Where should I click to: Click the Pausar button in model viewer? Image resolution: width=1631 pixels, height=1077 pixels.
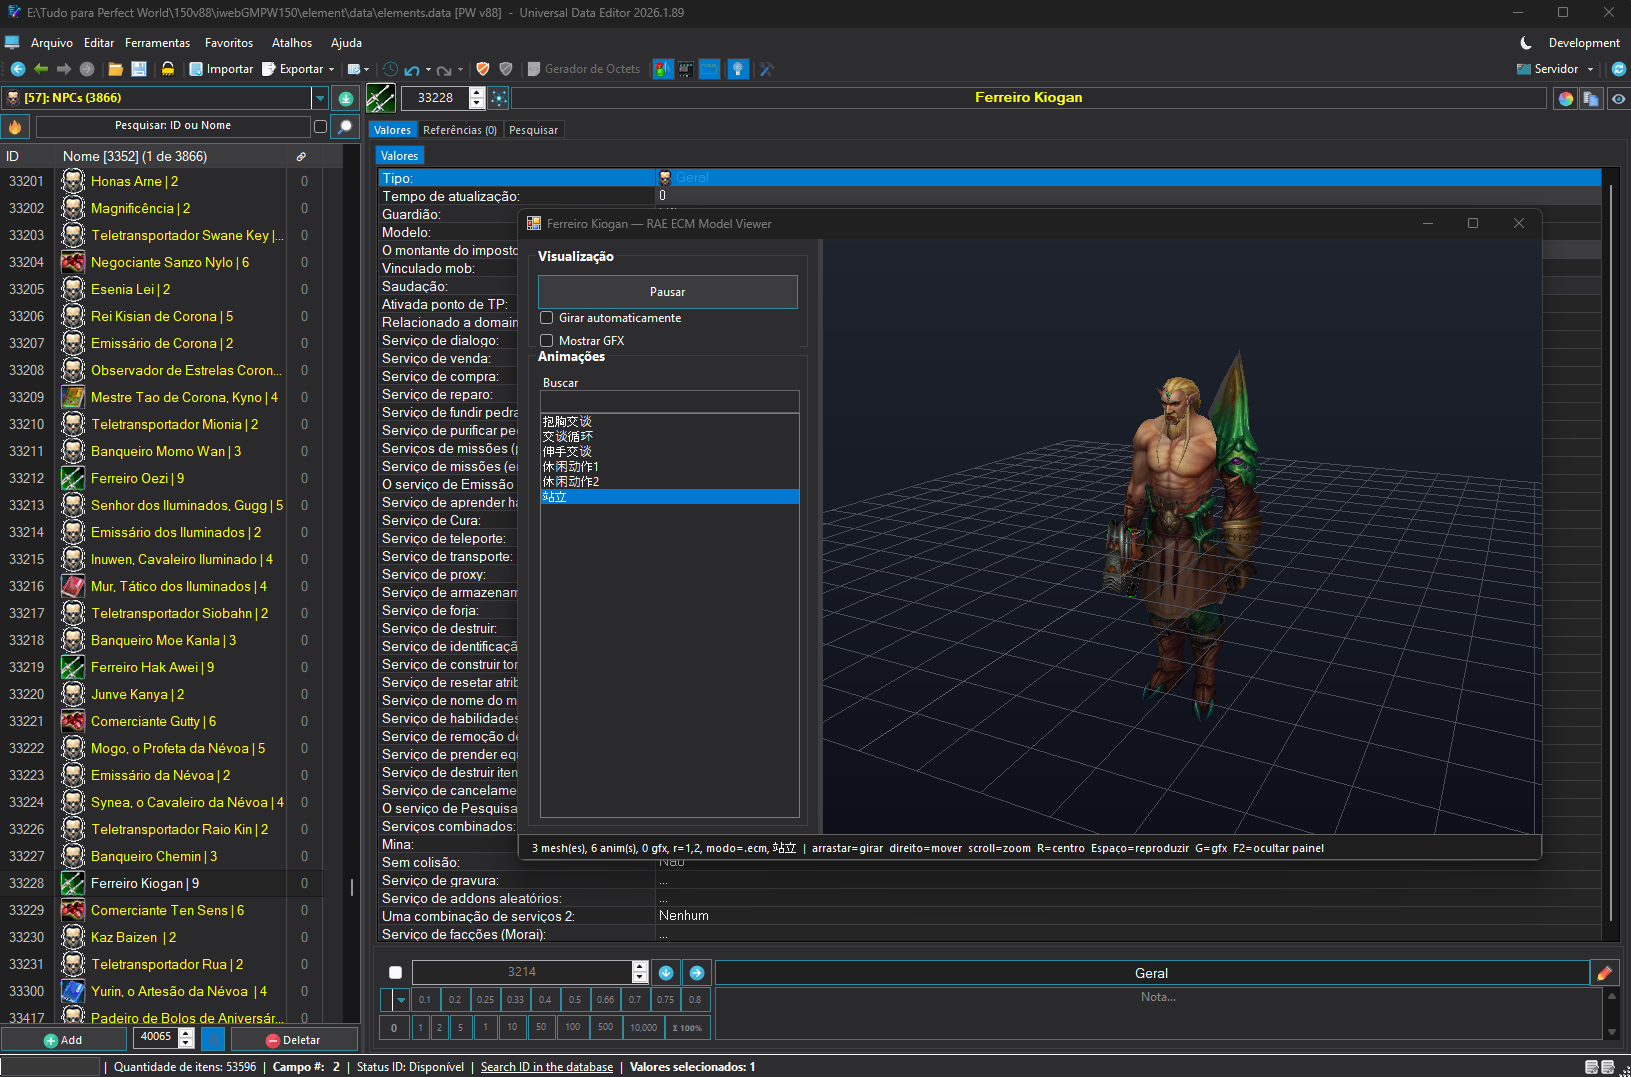668,292
